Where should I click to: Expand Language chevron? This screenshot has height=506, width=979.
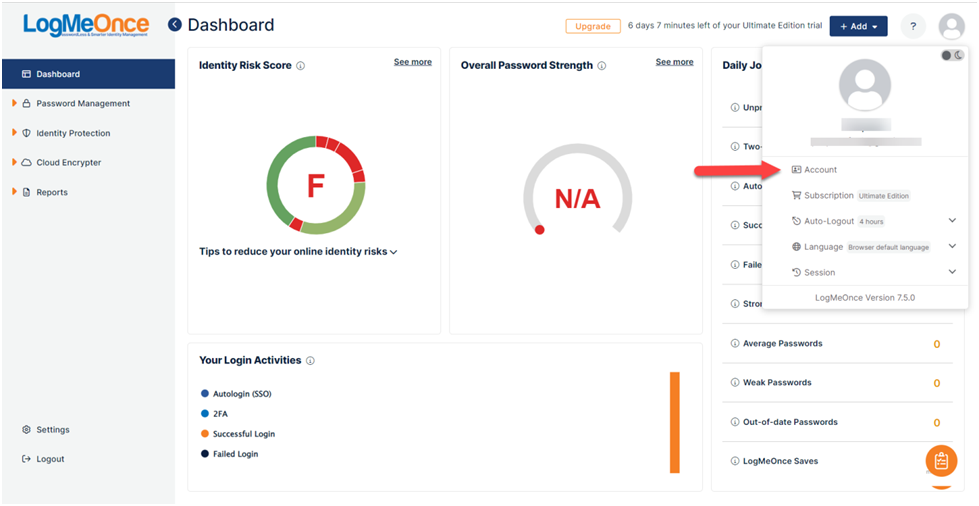click(x=952, y=246)
